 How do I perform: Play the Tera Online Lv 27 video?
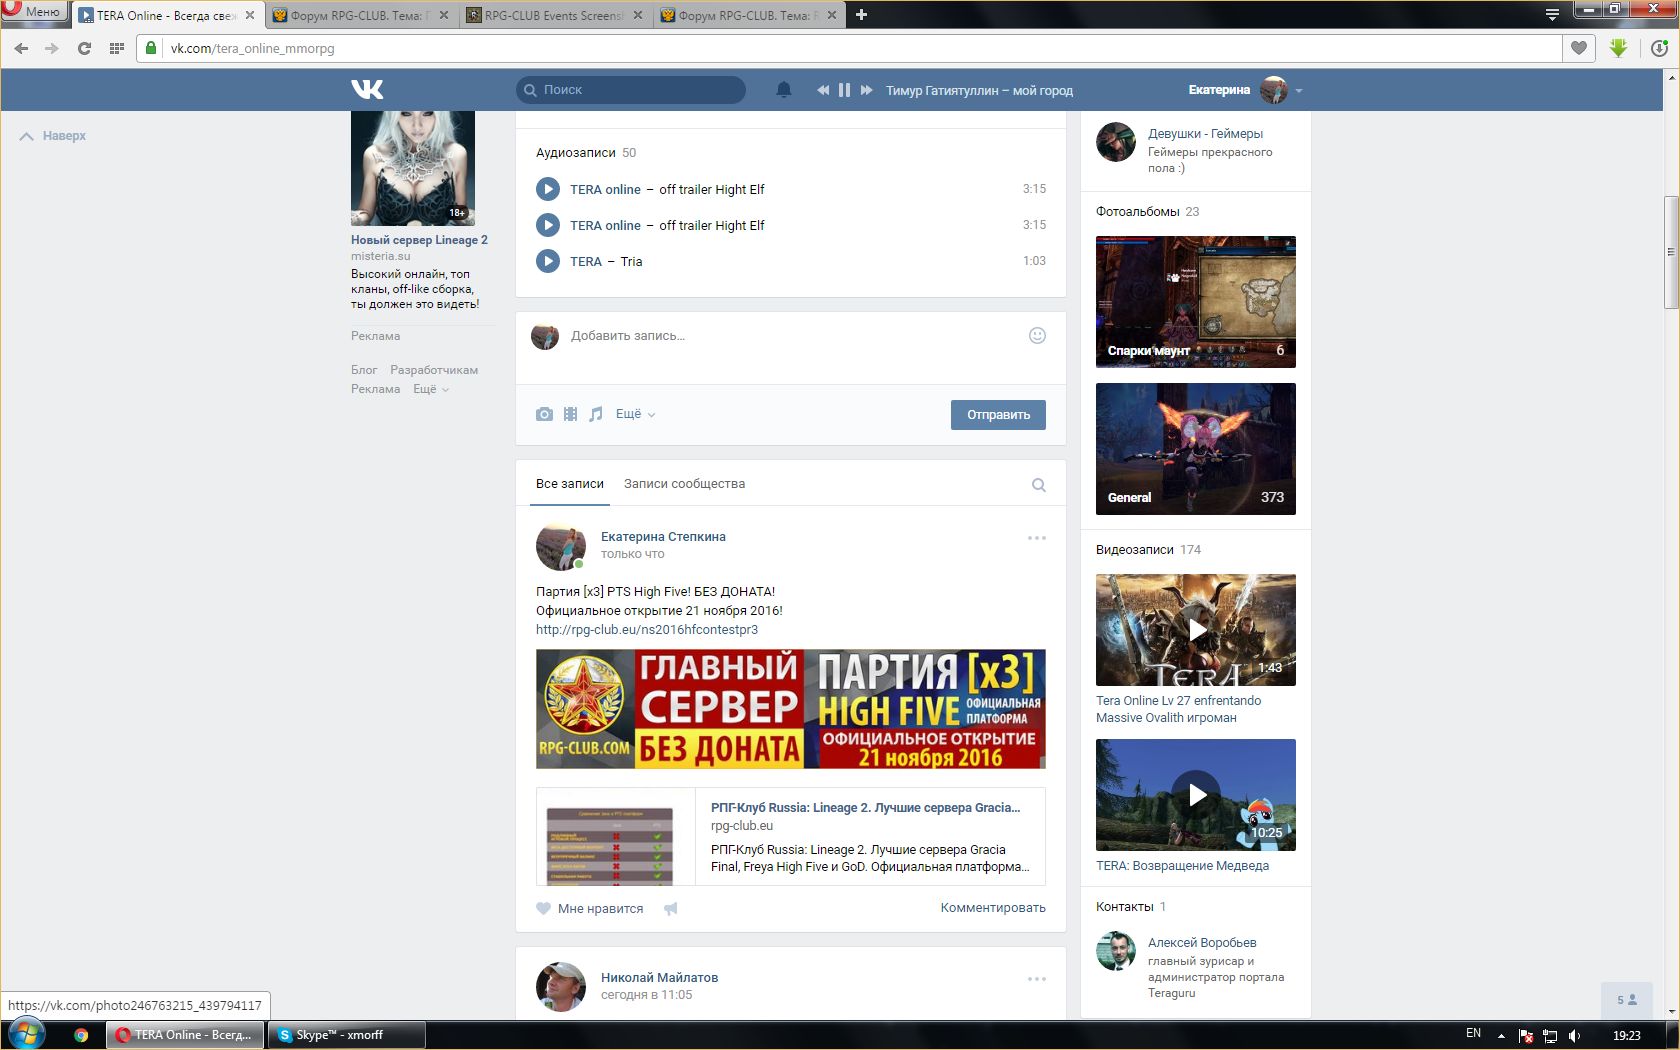tap(1196, 630)
